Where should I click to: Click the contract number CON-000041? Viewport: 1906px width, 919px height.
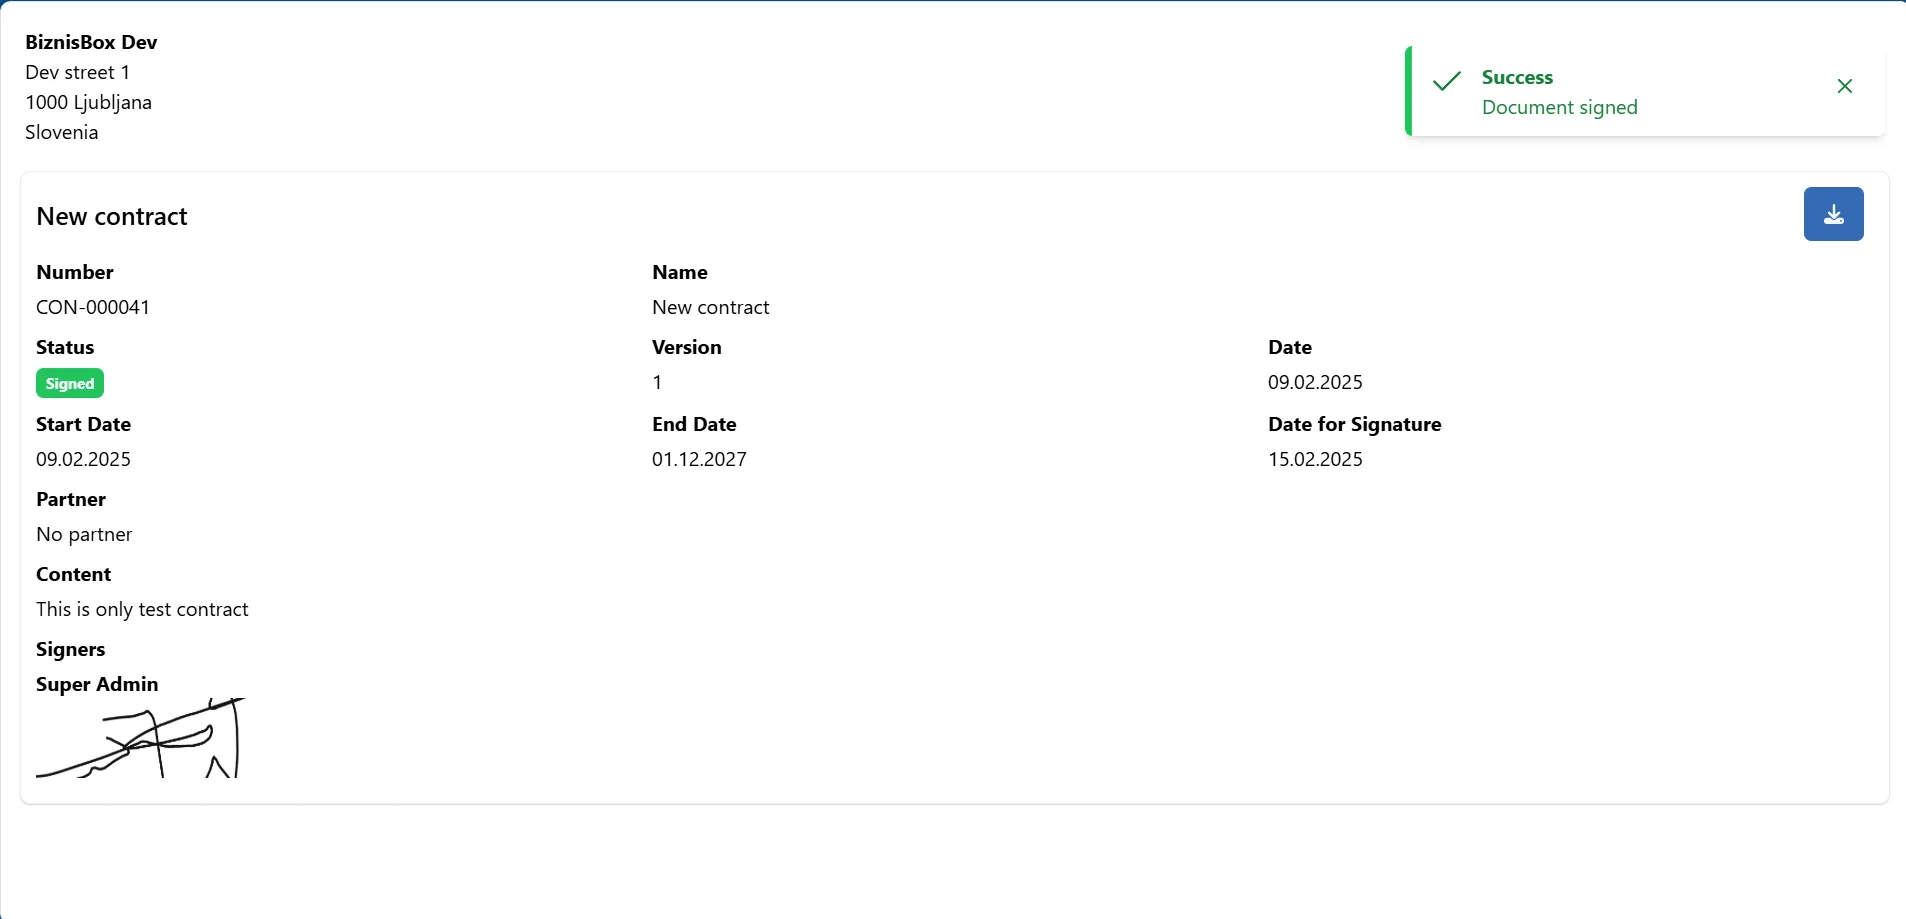coord(93,308)
